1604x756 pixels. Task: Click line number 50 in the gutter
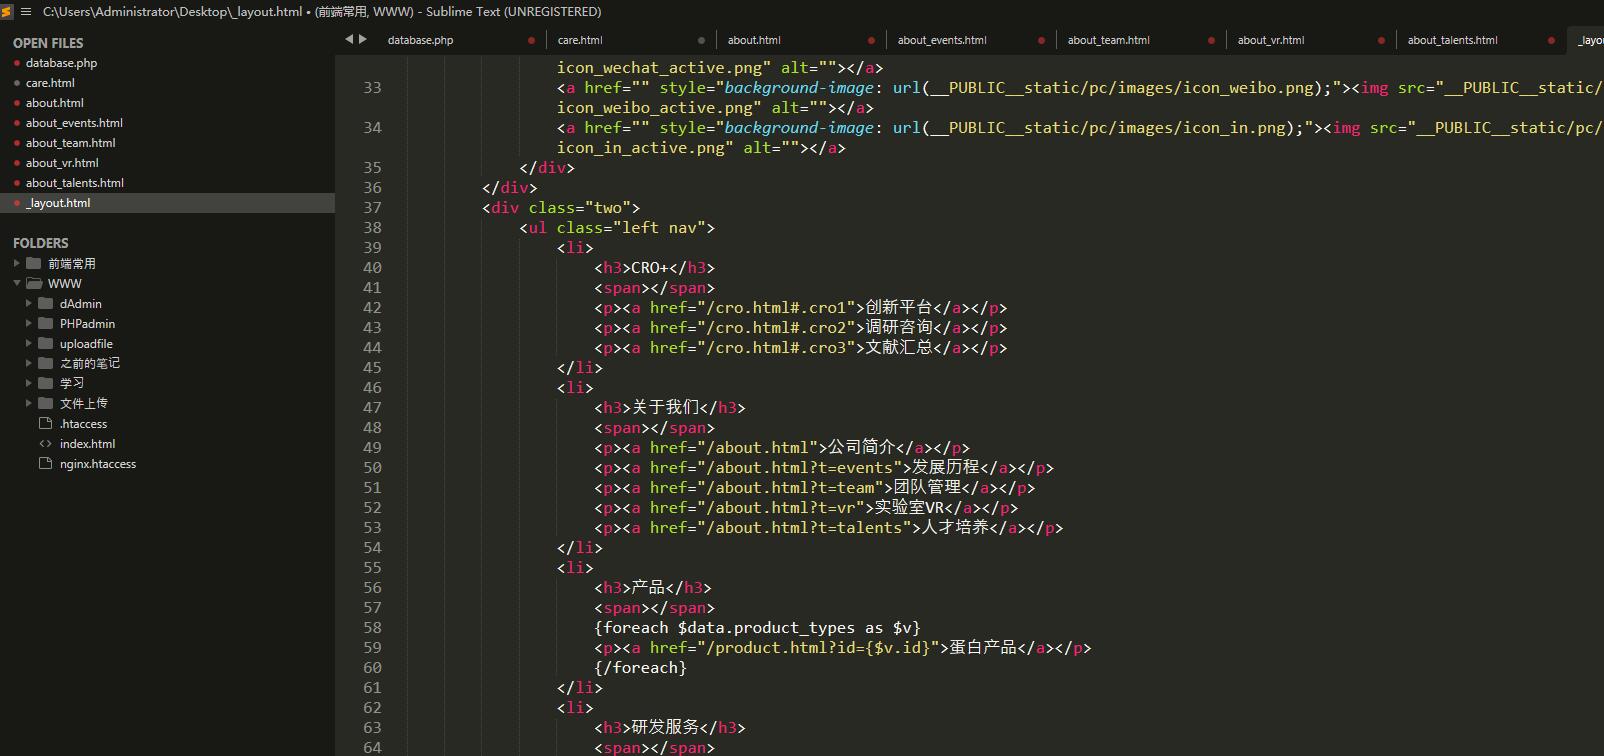(372, 468)
